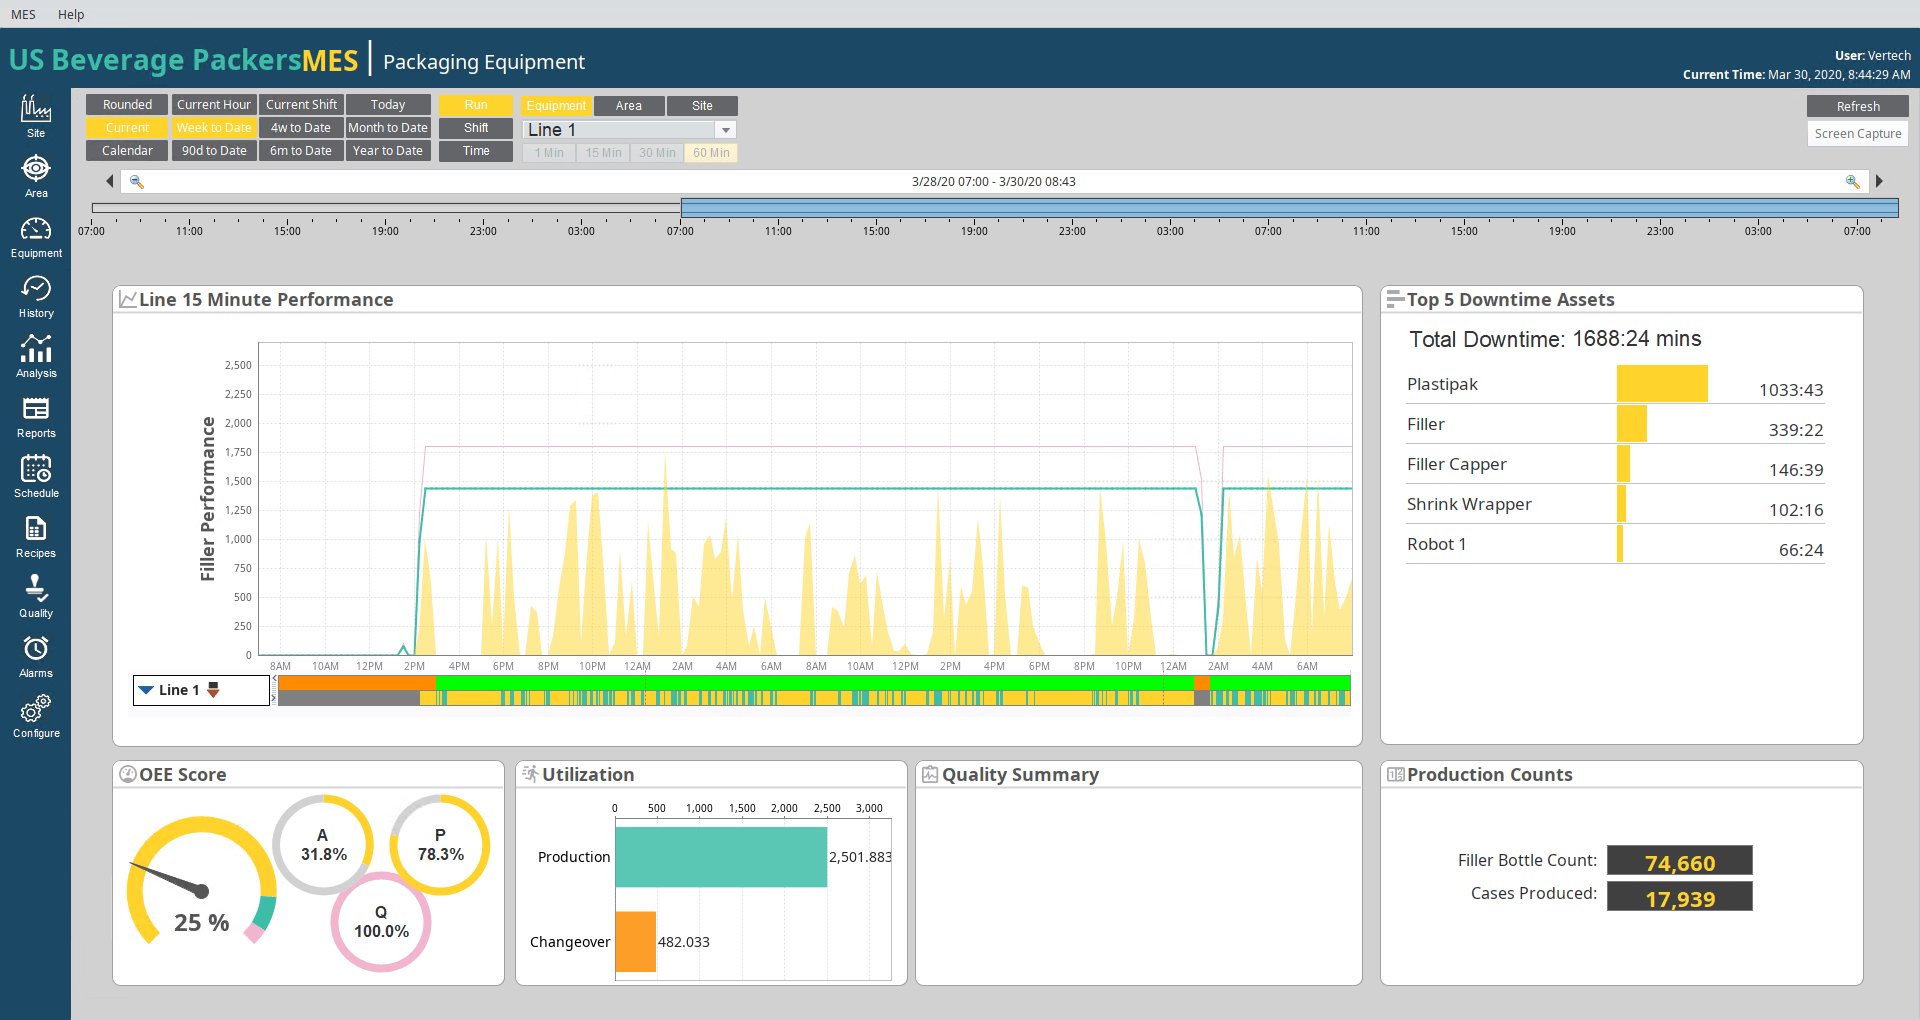This screenshot has height=1020, width=1920.
Task: Click the Plastipak downtime bar
Action: tap(1662, 384)
